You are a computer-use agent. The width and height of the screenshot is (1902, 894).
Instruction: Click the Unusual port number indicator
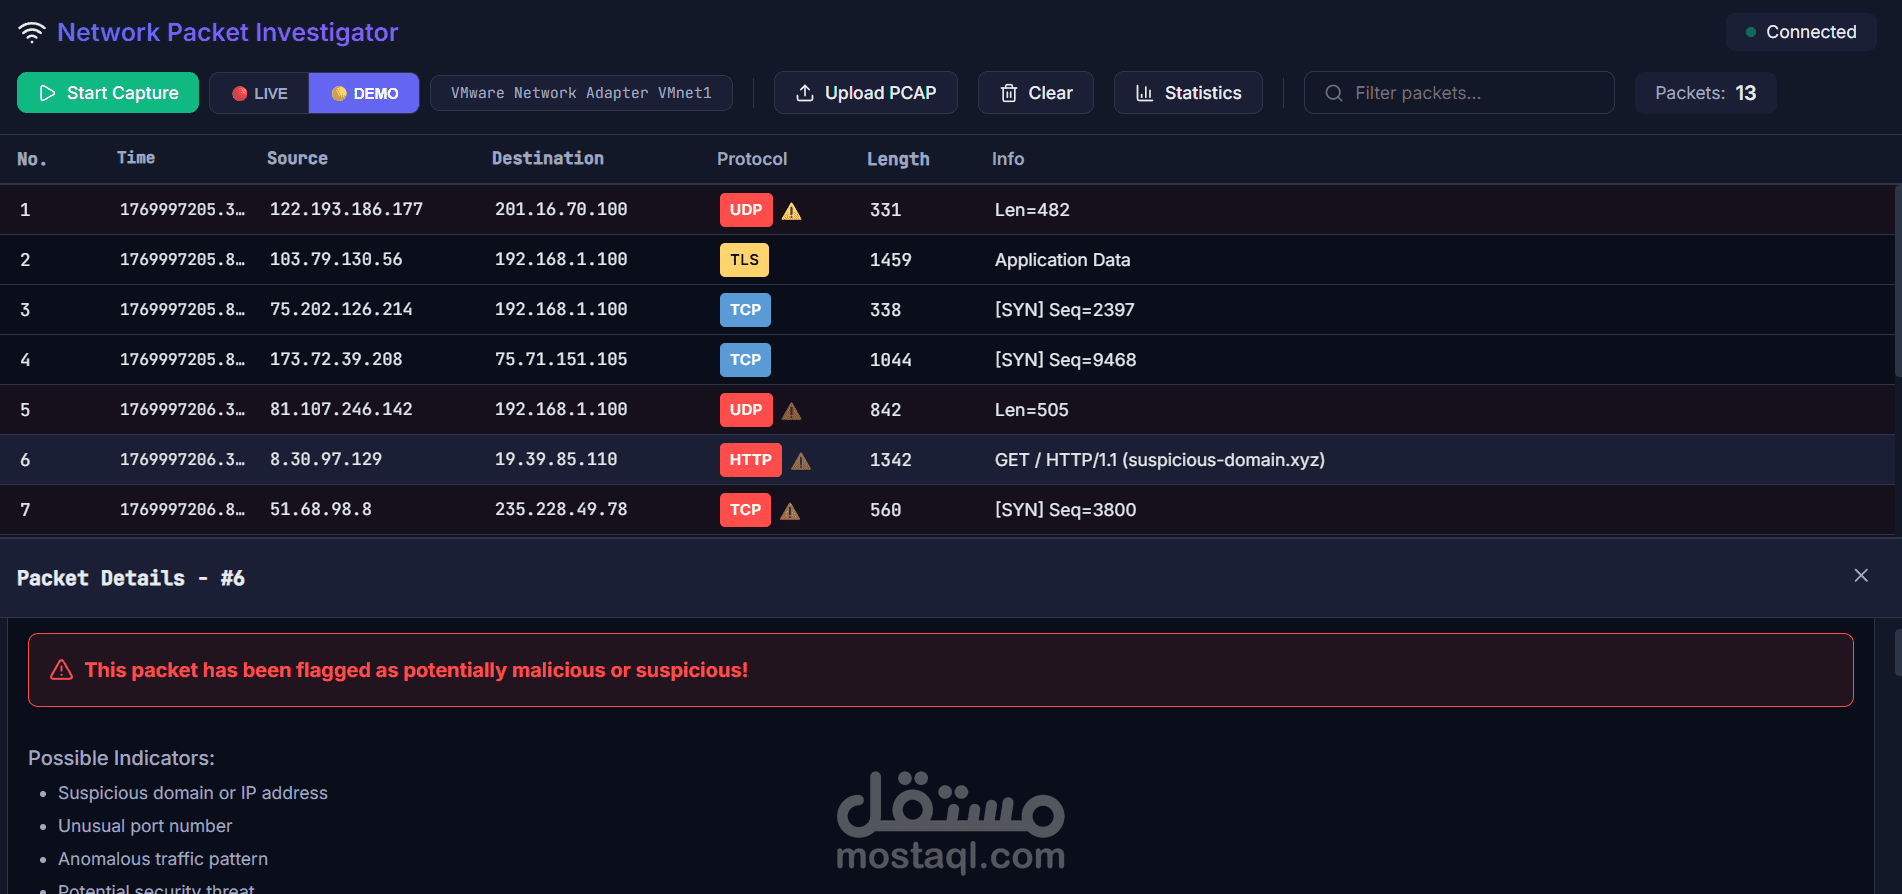click(x=145, y=826)
